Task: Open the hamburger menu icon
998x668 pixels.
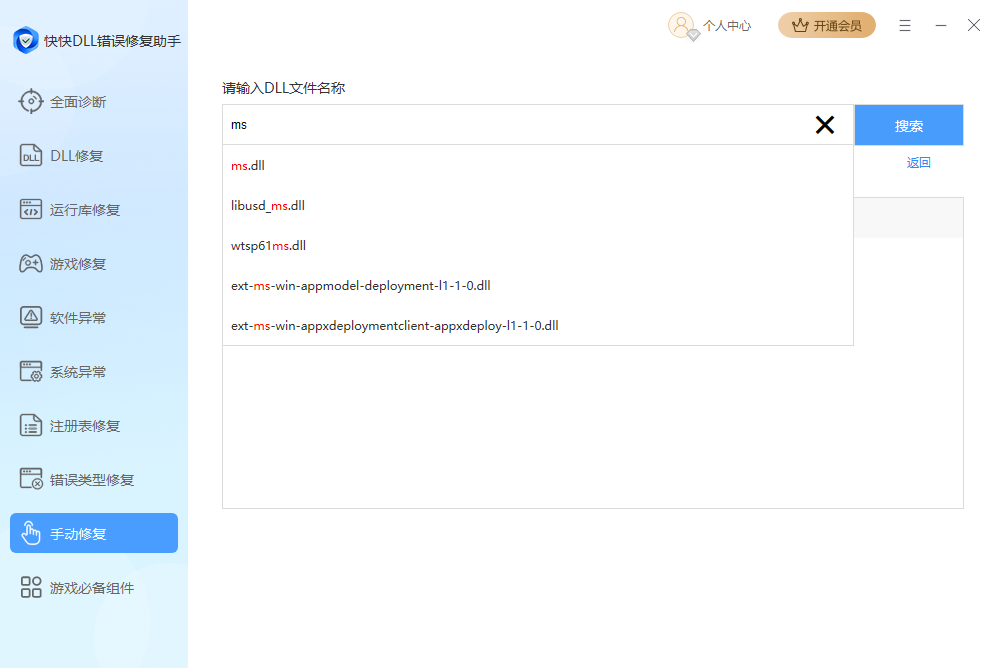Action: (904, 25)
